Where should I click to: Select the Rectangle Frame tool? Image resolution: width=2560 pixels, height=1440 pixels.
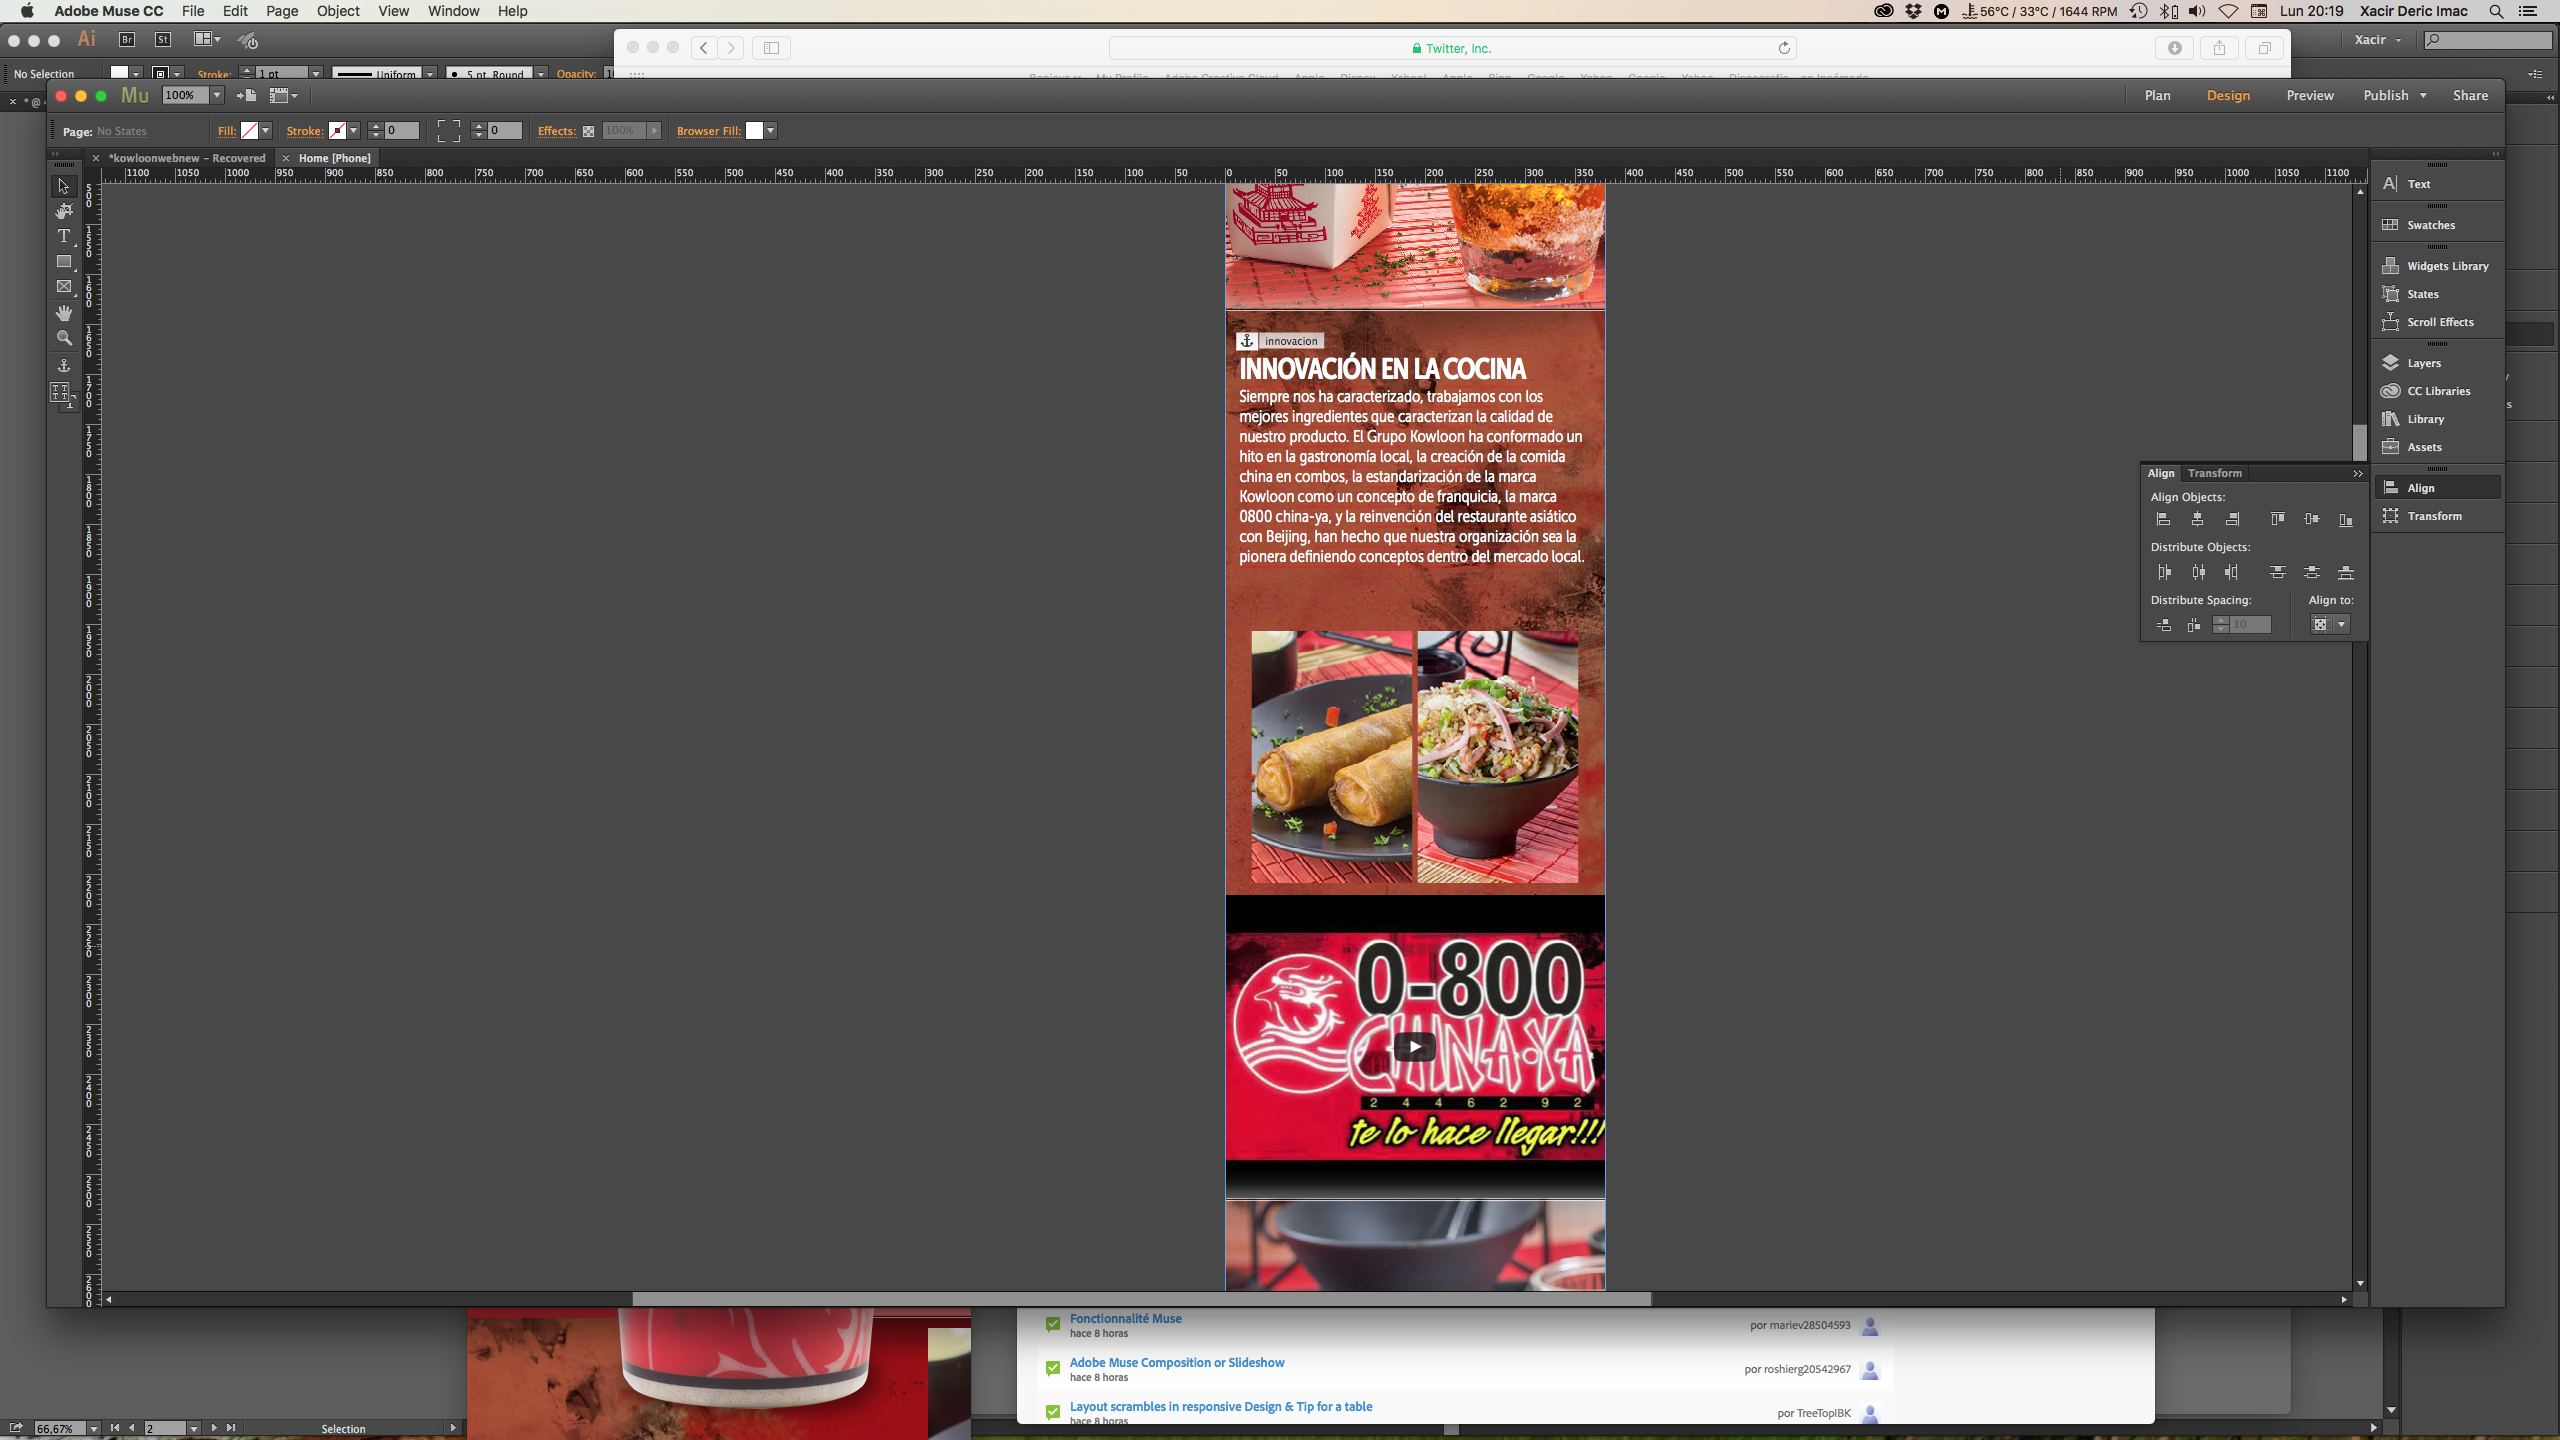pos(64,287)
